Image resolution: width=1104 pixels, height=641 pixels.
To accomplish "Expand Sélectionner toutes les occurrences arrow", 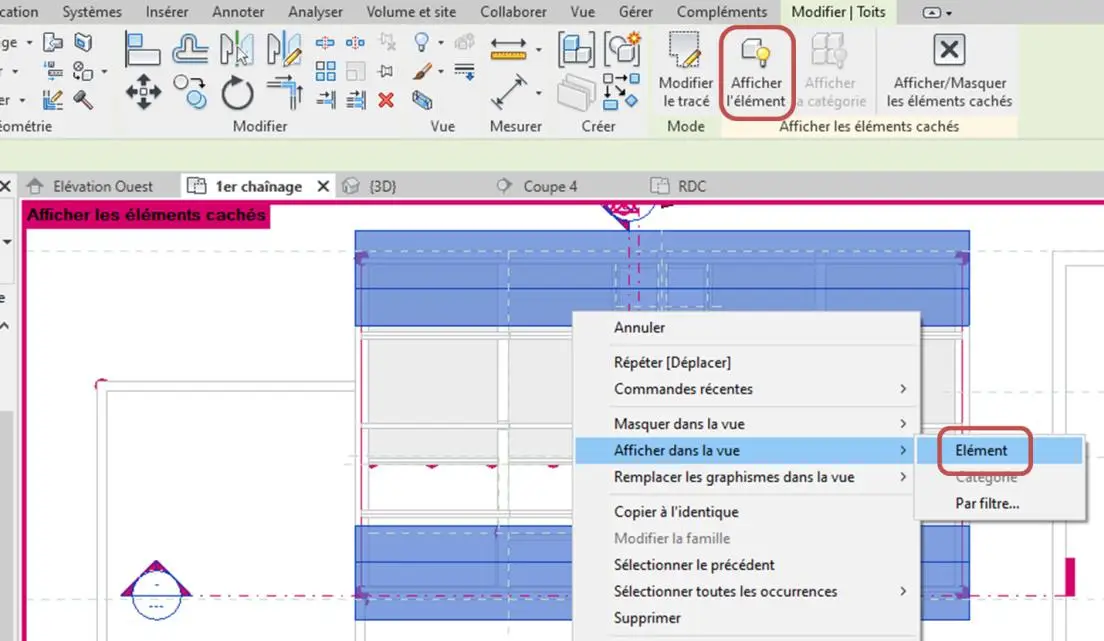I will pyautogui.click(x=903, y=591).
